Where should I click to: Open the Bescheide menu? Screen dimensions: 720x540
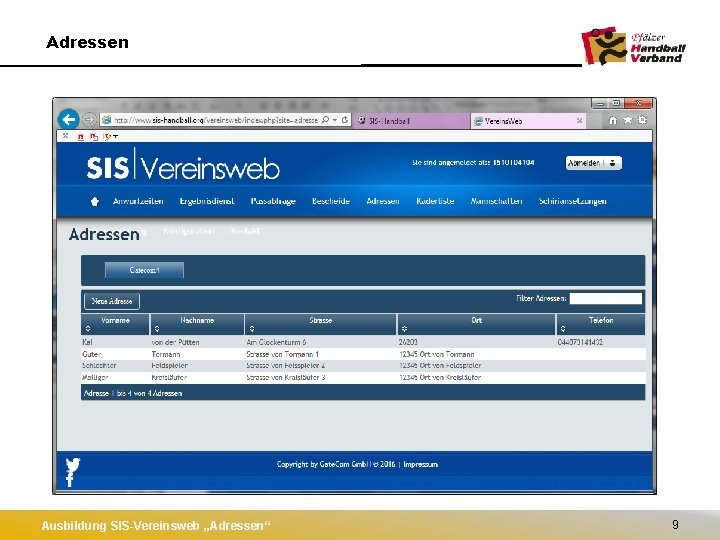point(331,201)
